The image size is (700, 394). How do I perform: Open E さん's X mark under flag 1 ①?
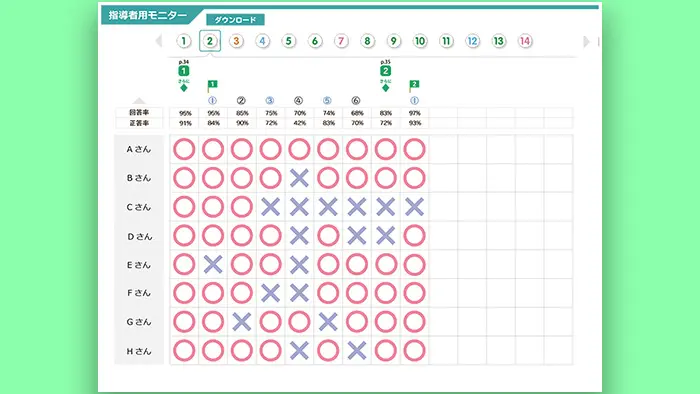click(x=213, y=265)
